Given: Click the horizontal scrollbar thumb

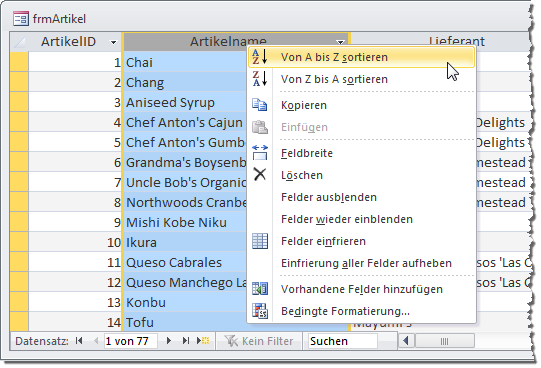Looking at the screenshot, I should (445, 341).
